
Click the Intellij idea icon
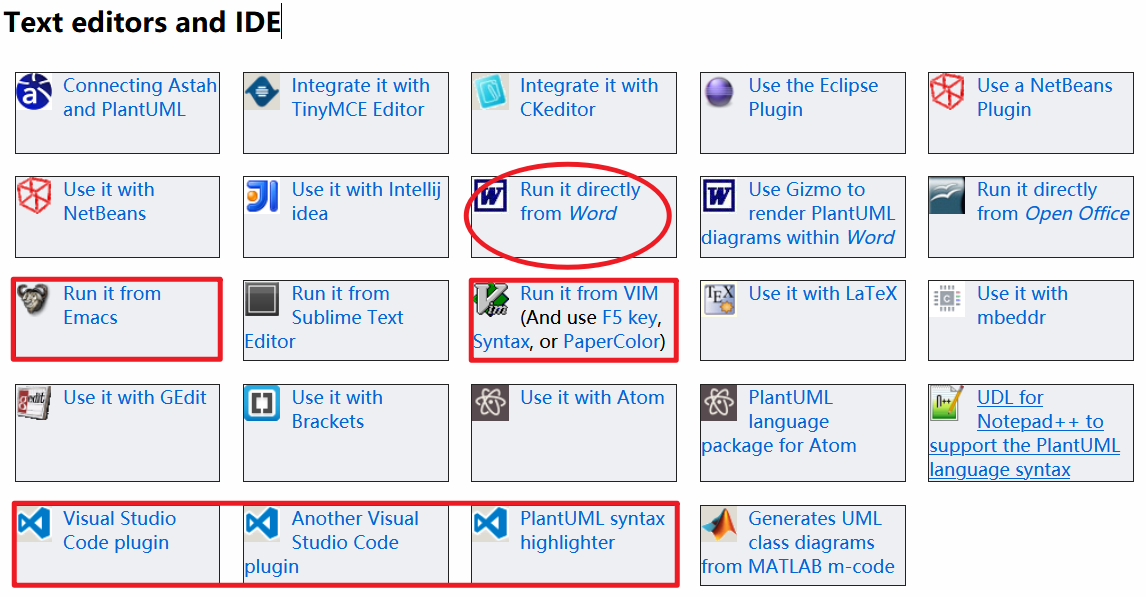262,196
